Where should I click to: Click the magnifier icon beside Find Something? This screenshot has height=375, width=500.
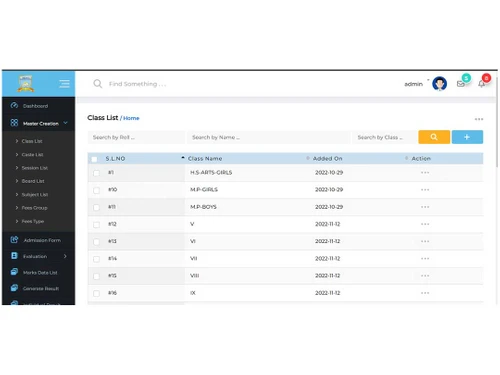97,84
